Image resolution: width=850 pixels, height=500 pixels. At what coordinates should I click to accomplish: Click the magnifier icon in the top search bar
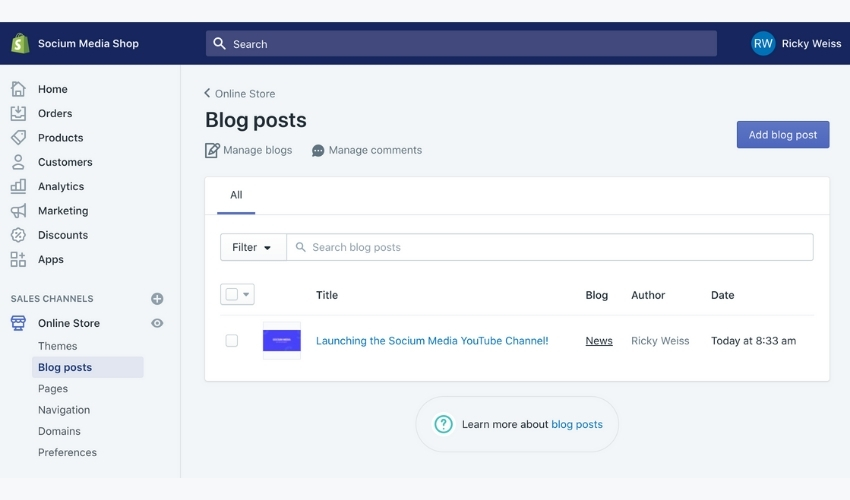[x=220, y=43]
